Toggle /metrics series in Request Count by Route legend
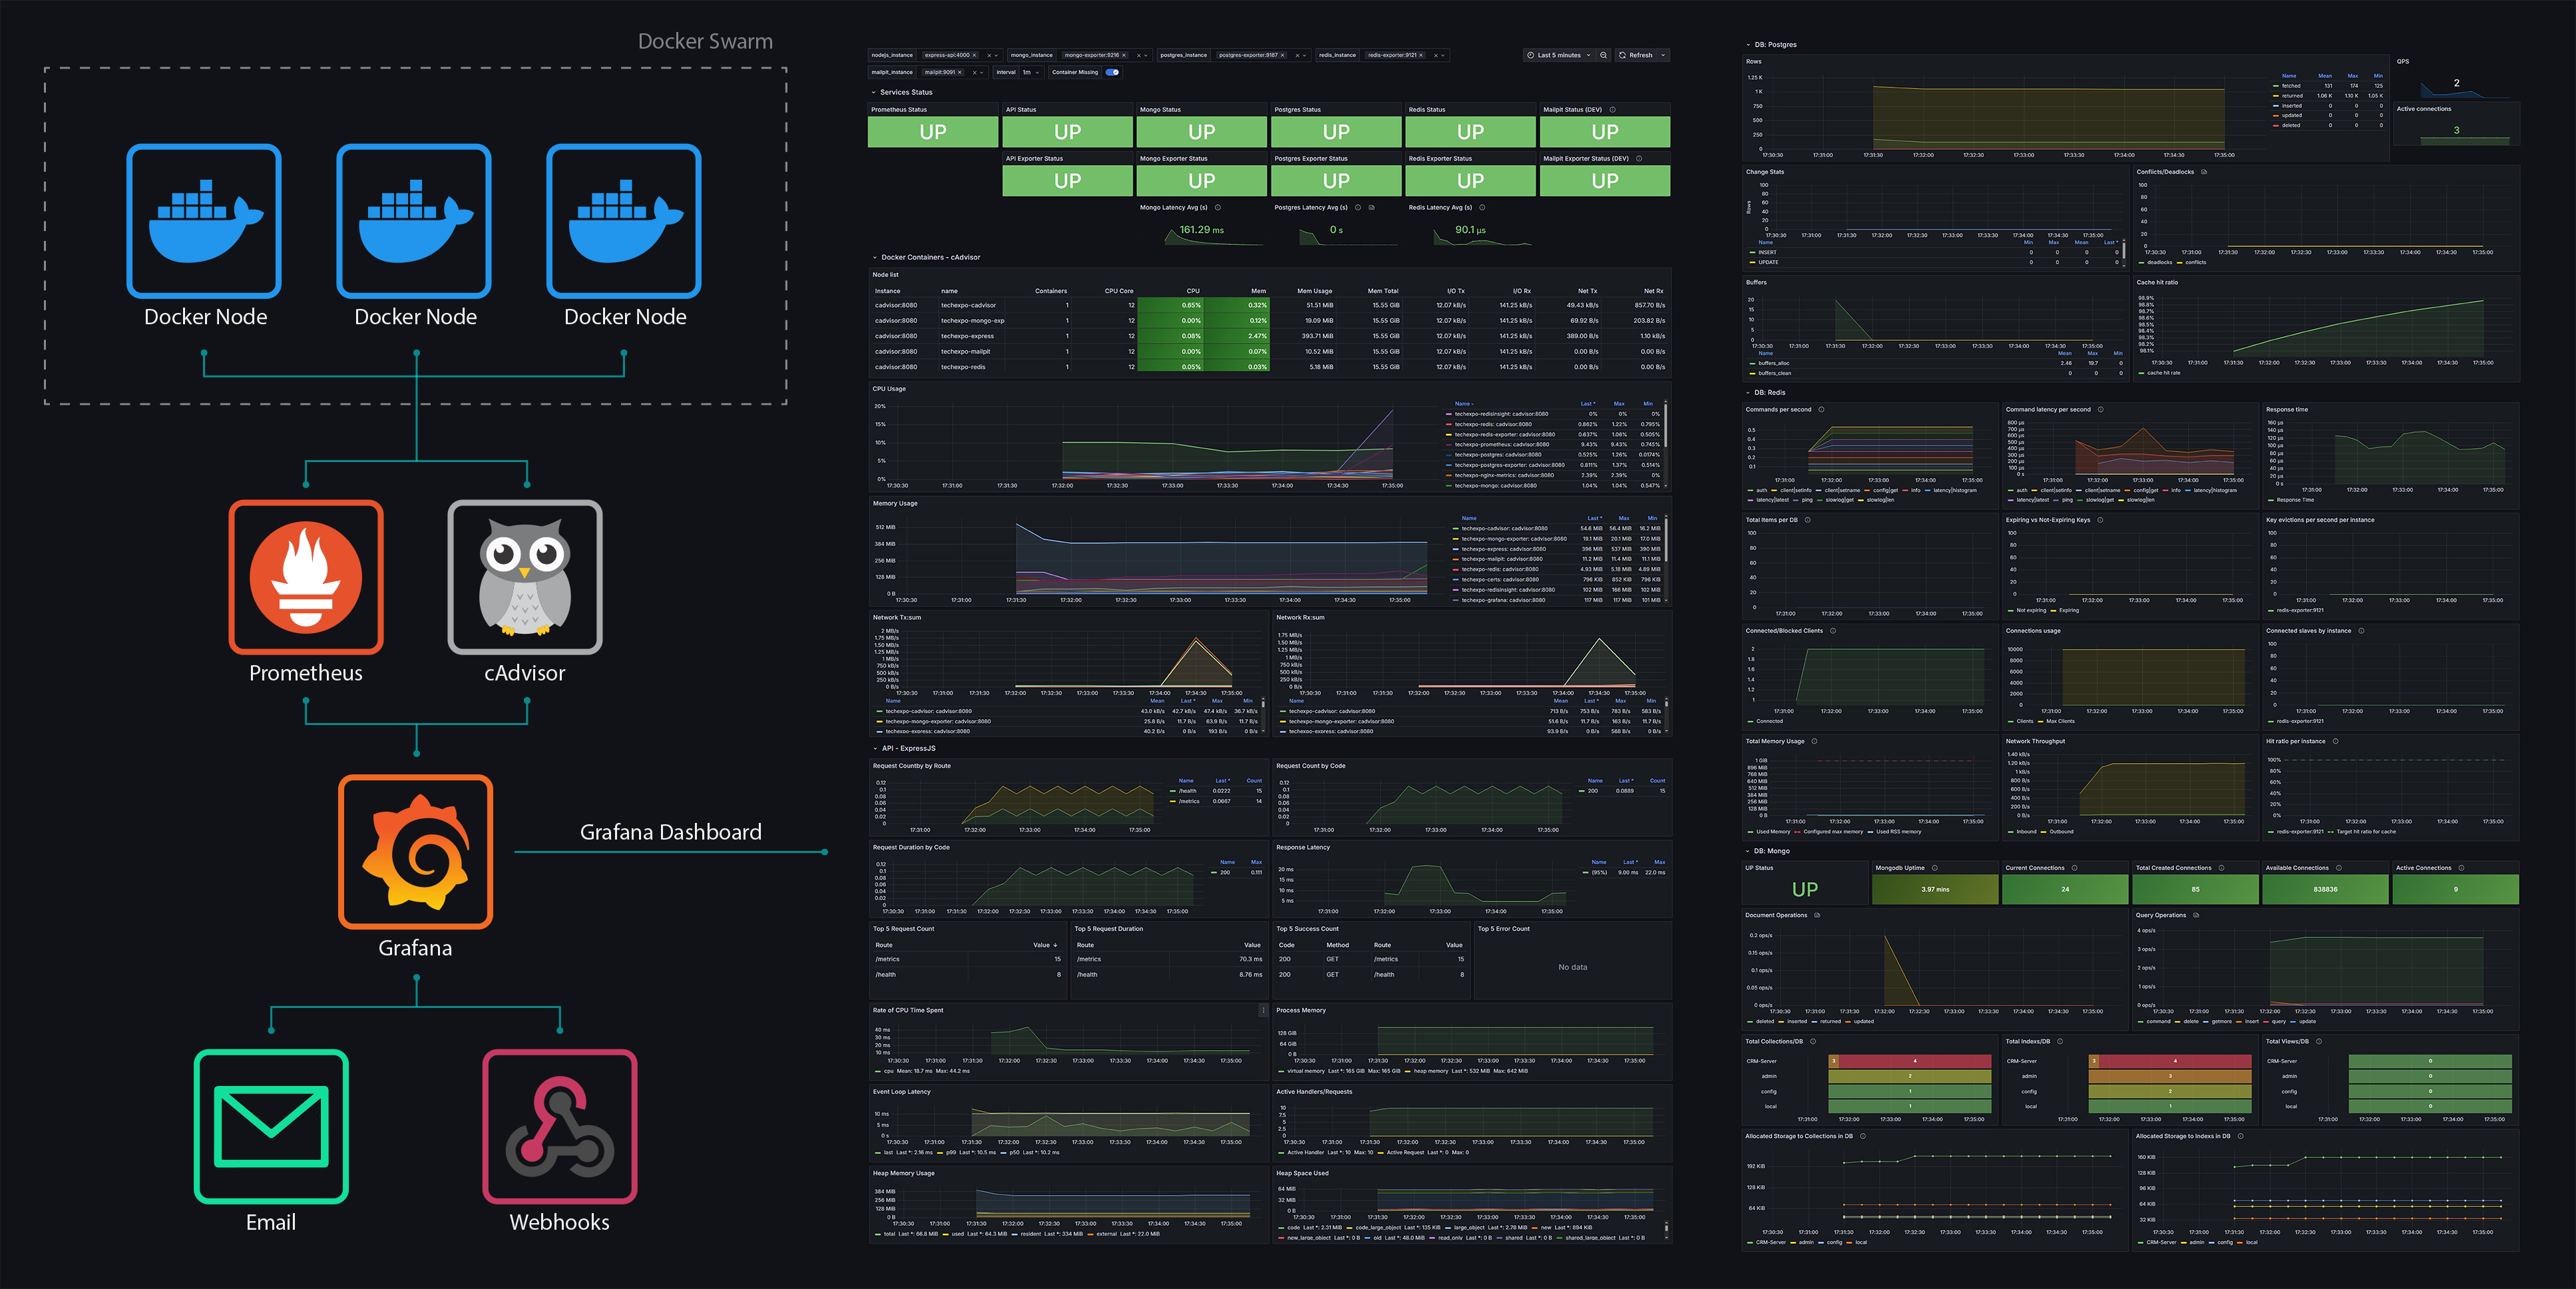 click(x=1185, y=801)
